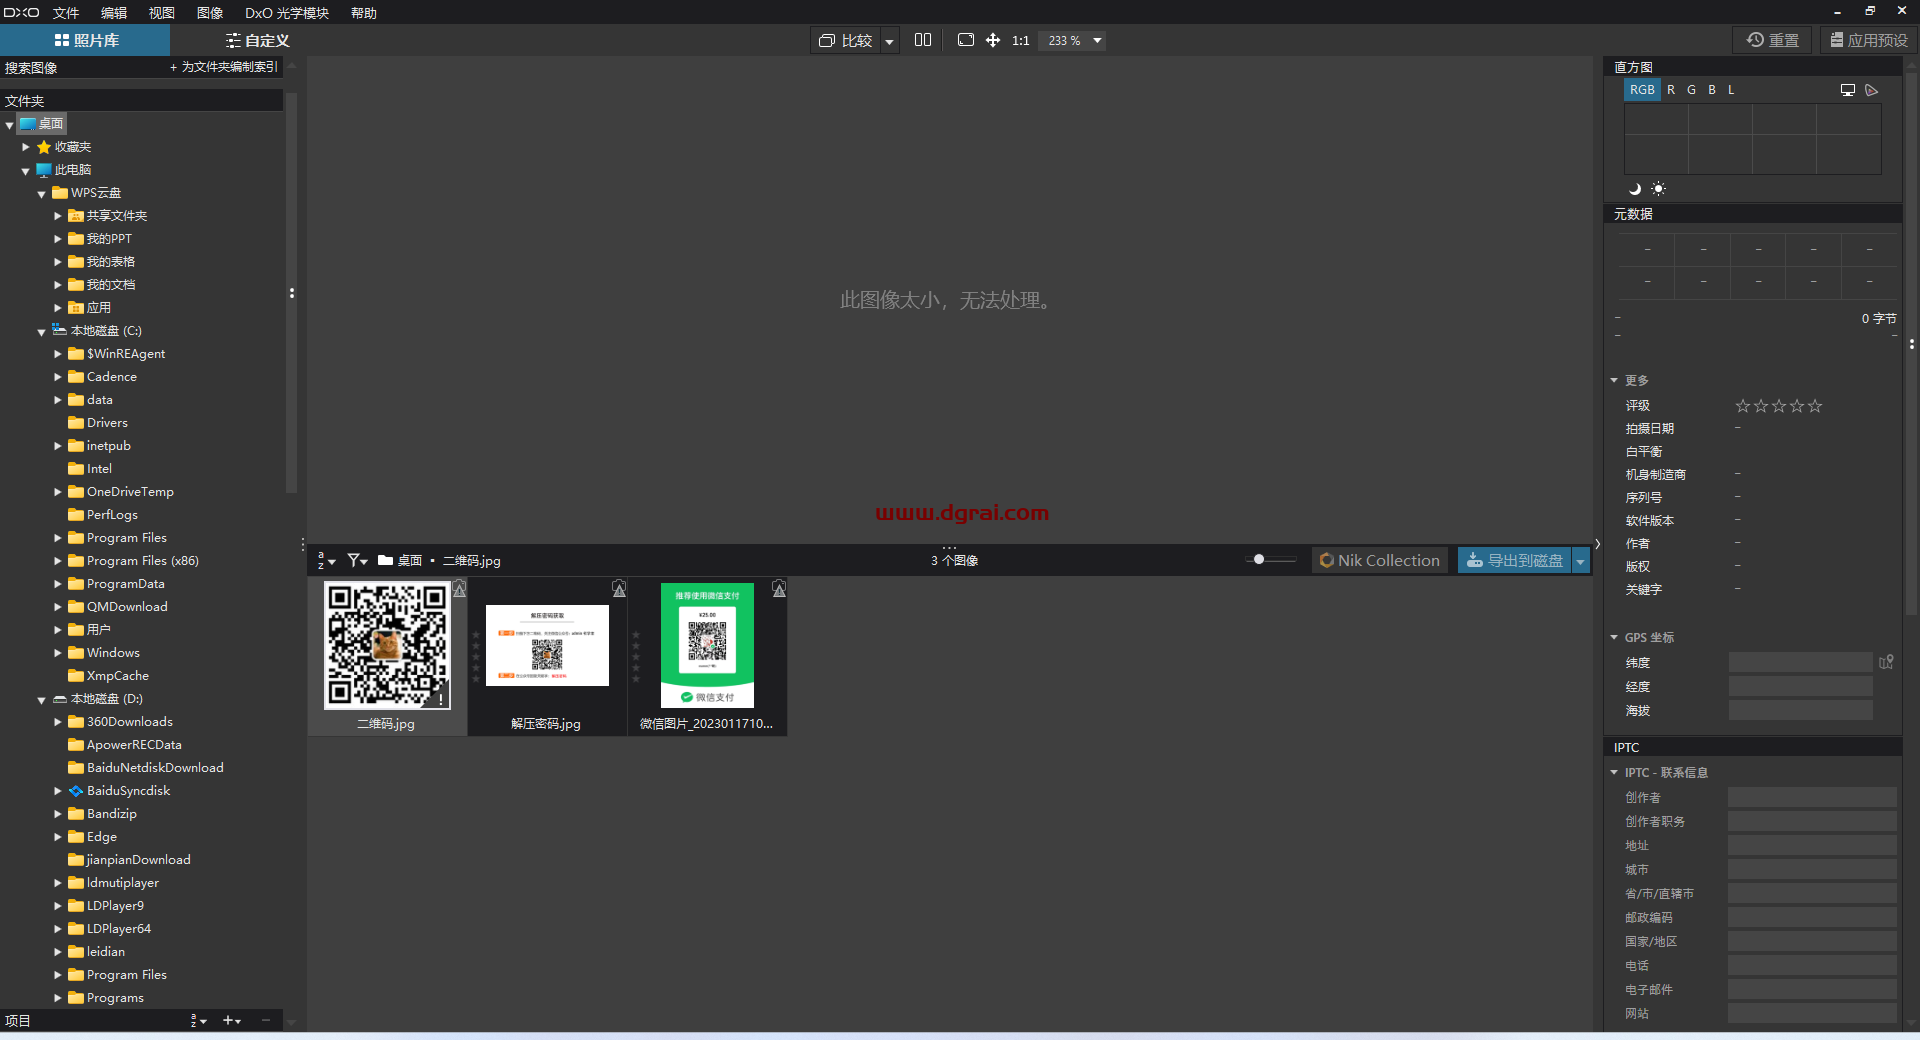Launch Nik Collection plugin
Screen dimensions: 1920x1040
1380,561
